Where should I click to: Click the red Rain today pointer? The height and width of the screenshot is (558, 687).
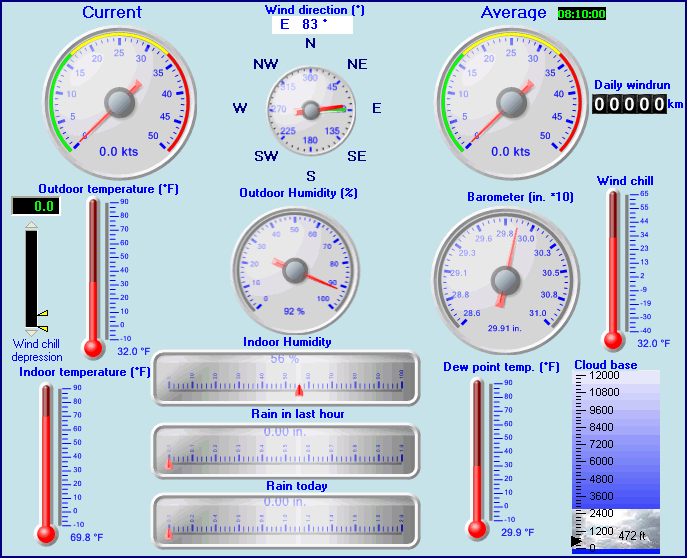tap(169, 533)
